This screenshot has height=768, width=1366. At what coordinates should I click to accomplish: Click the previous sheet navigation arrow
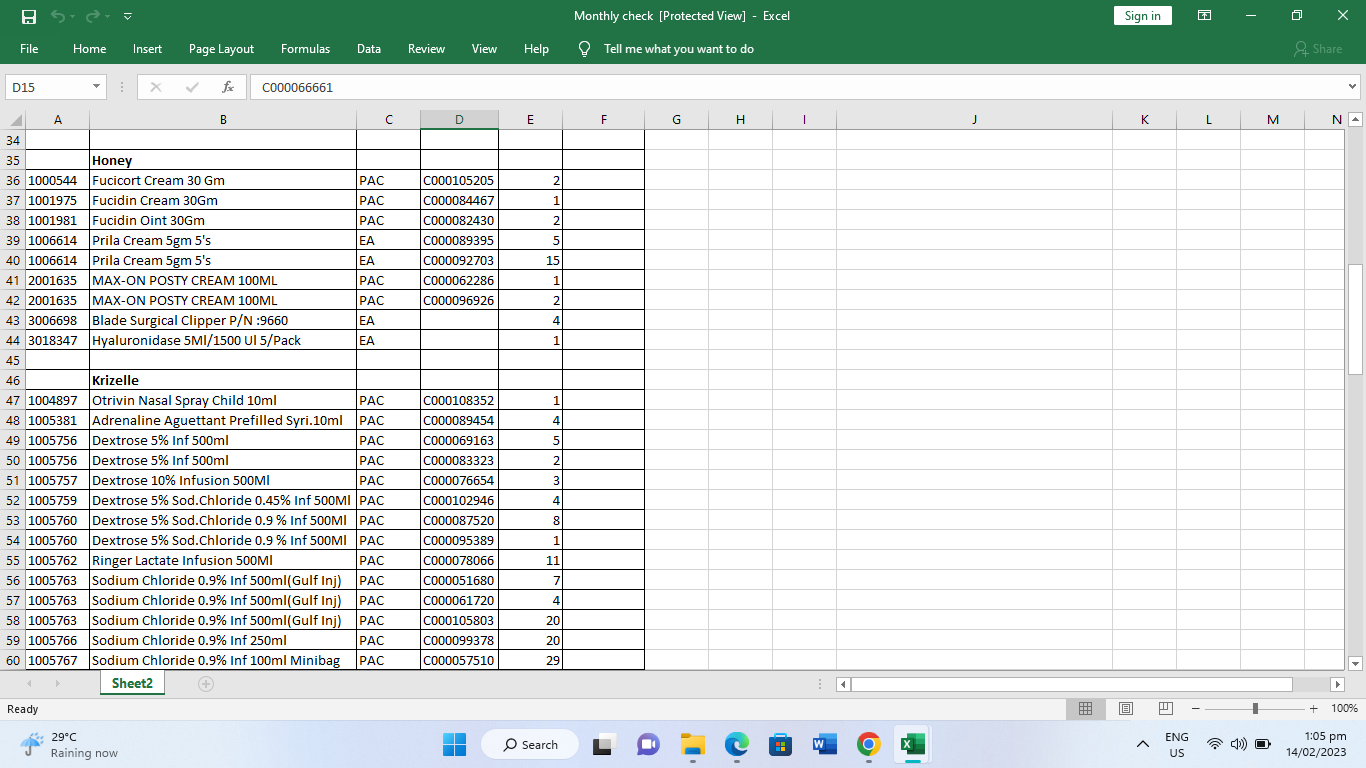coord(29,684)
